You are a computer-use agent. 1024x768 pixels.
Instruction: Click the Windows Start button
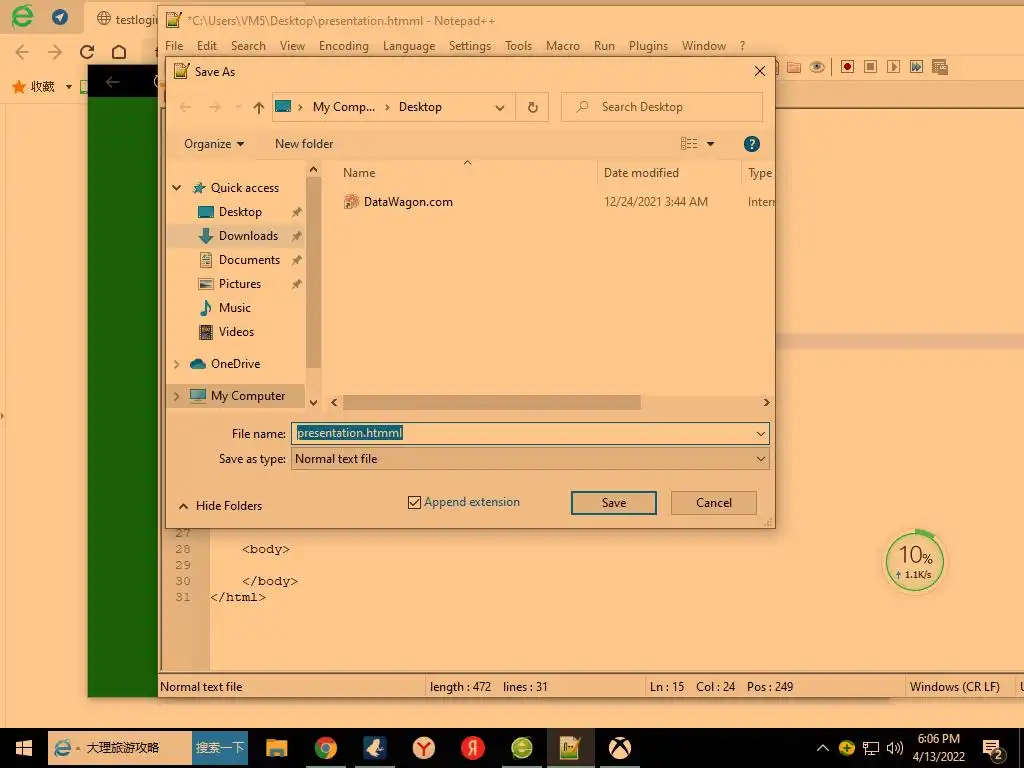(x=24, y=748)
